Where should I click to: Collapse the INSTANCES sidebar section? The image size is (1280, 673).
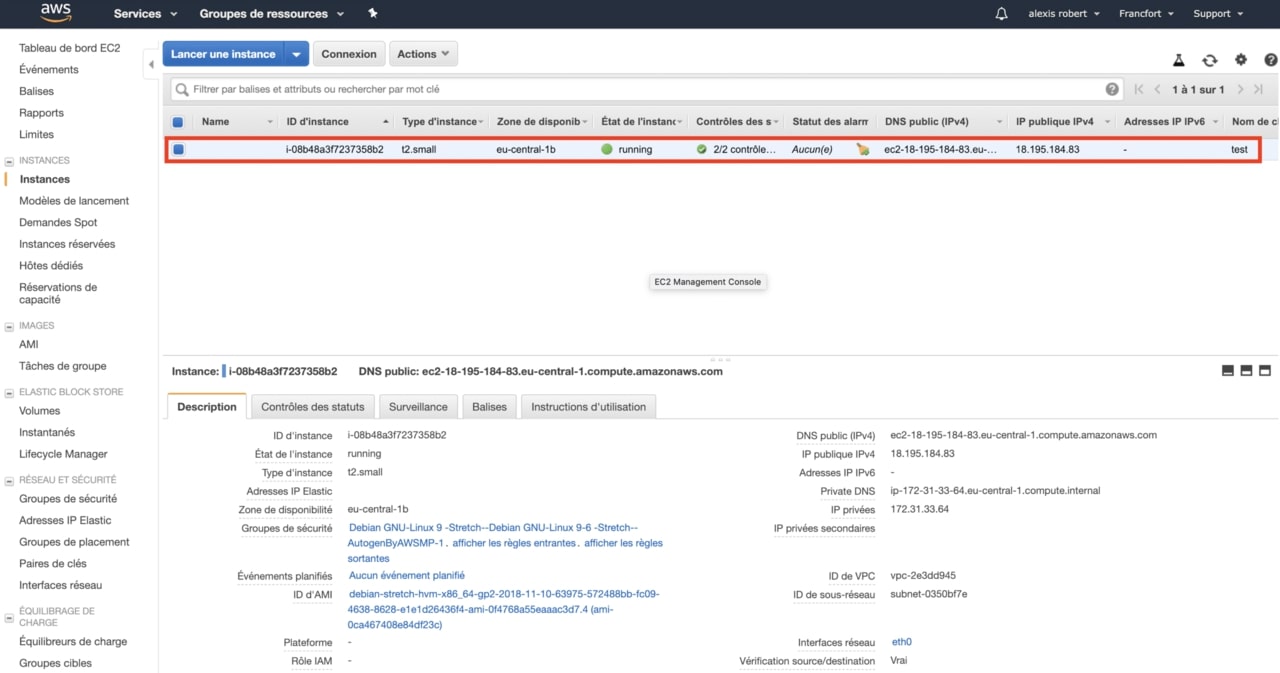(9, 160)
